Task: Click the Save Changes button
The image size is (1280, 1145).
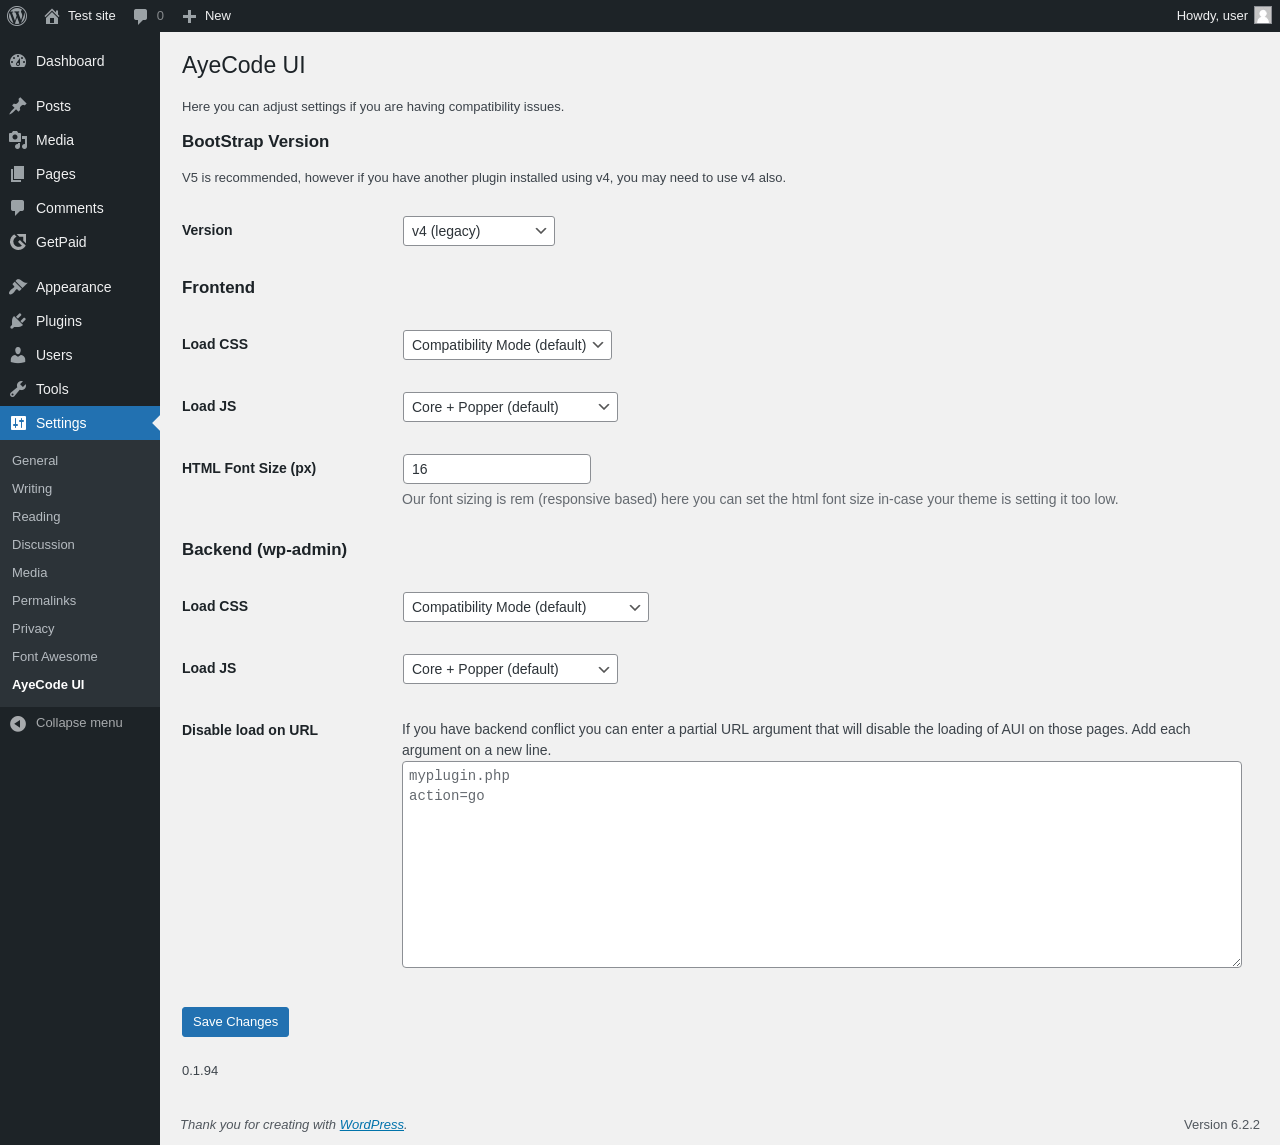Action: 235,1022
